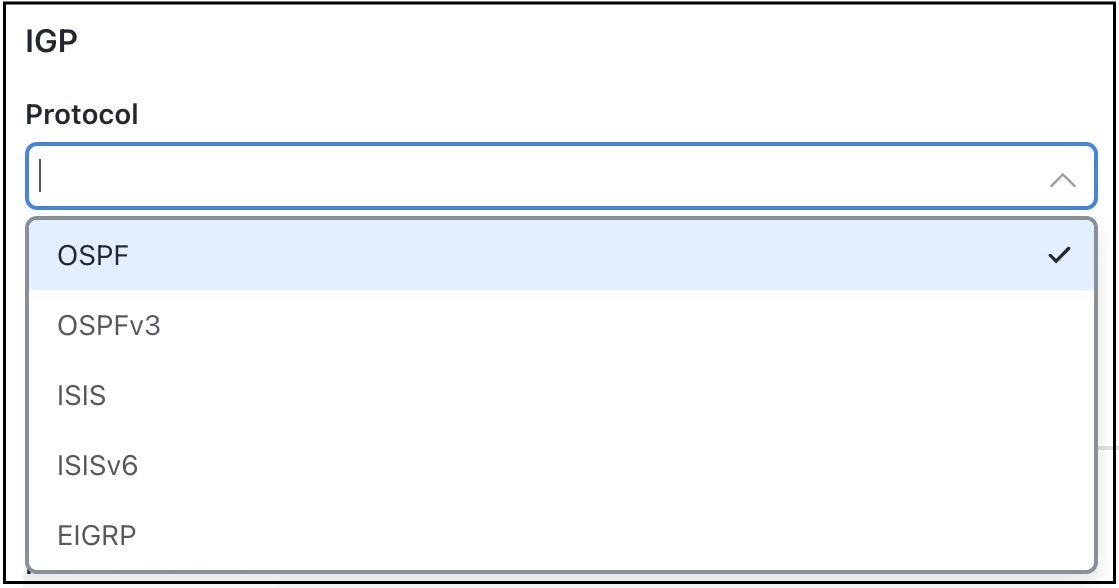1119x588 pixels.
Task: Choose the OSPFv3 option
Action: [x=109, y=326]
